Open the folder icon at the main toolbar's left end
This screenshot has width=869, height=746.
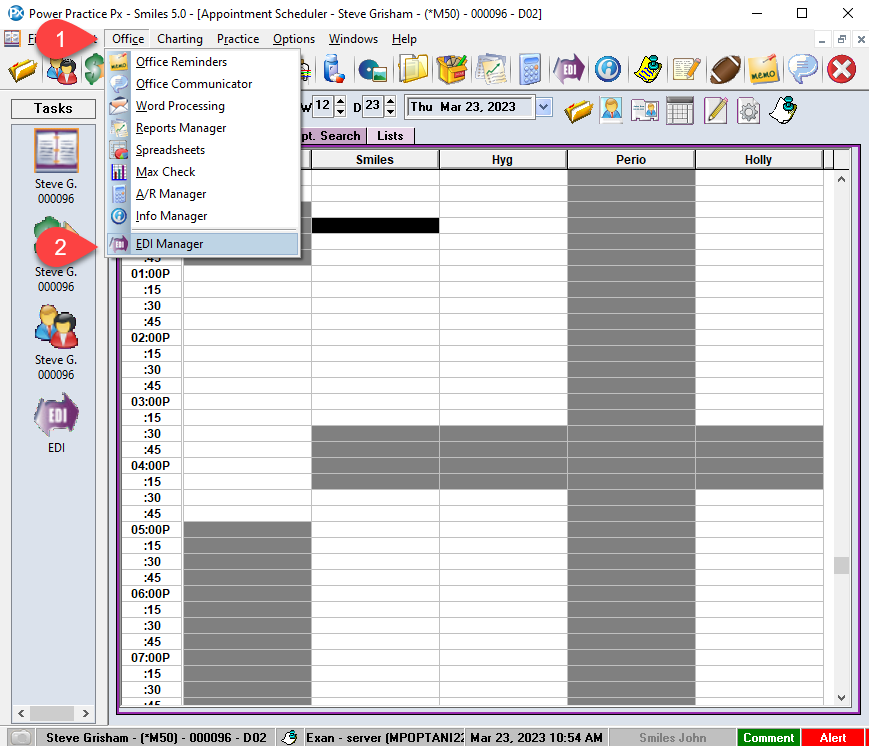[x=23, y=70]
